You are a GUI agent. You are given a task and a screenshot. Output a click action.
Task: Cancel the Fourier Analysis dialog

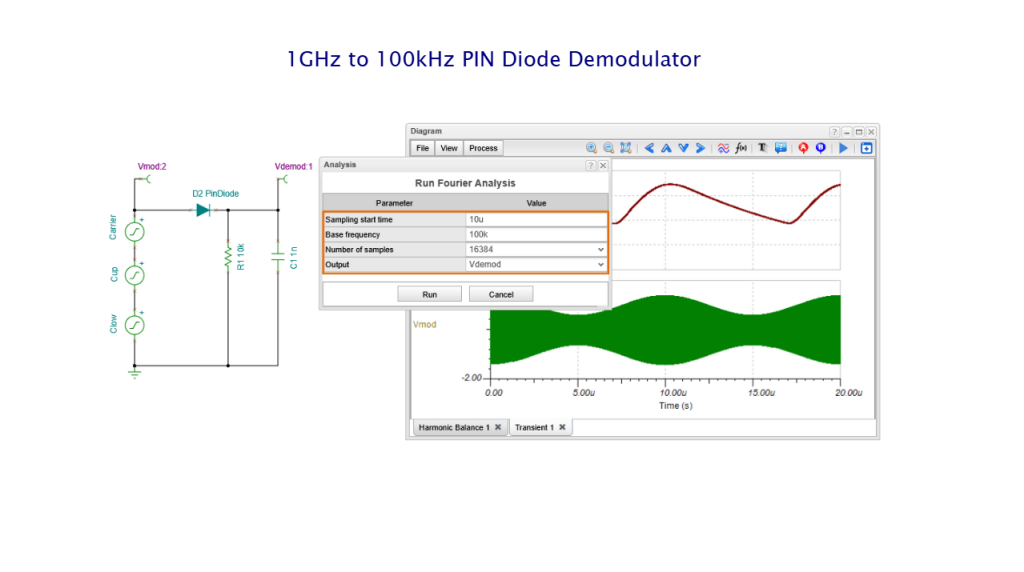[500, 294]
